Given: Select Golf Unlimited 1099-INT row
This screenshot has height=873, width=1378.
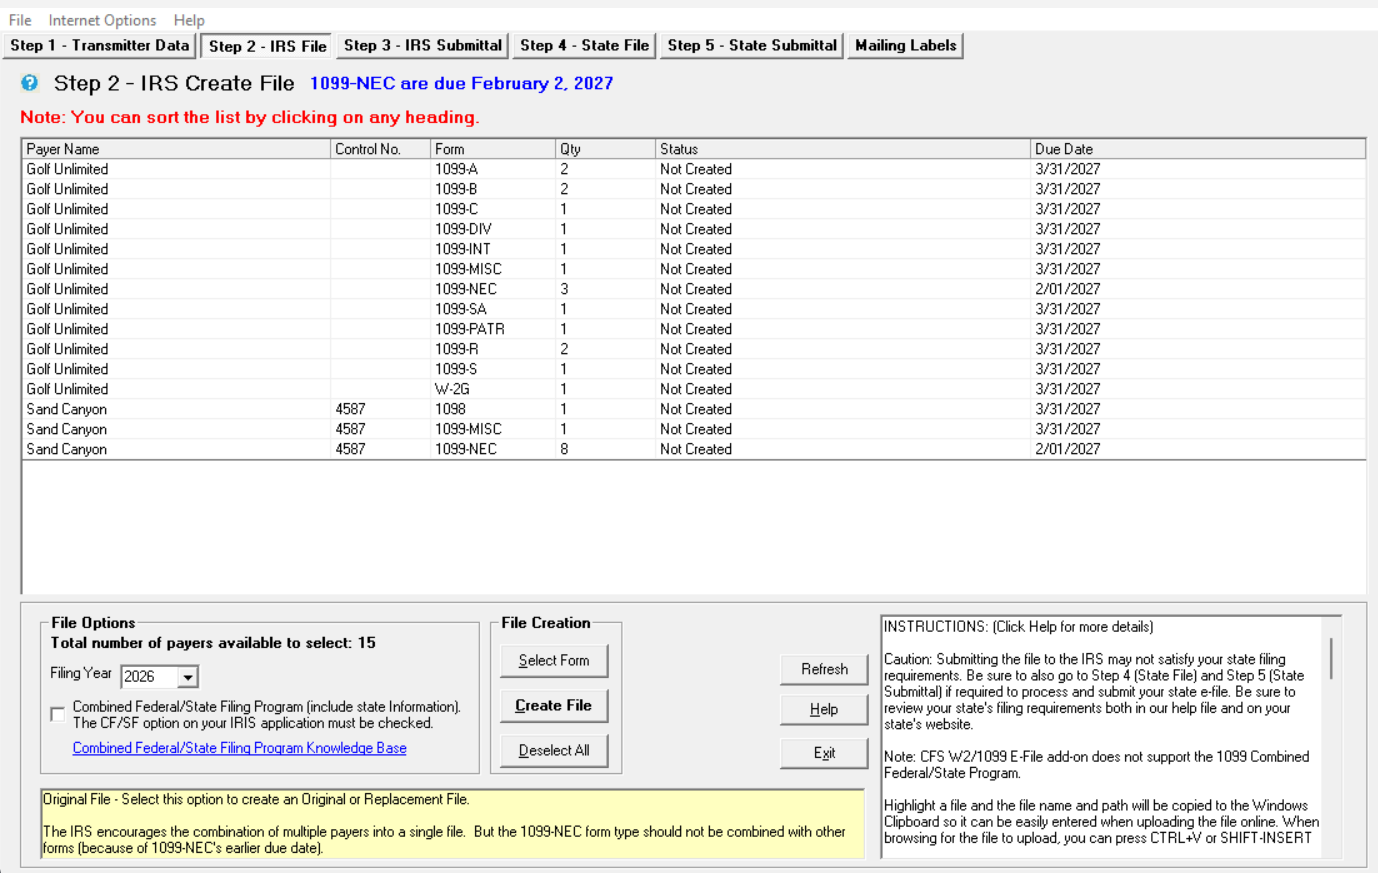Looking at the screenshot, I should (x=694, y=249).
